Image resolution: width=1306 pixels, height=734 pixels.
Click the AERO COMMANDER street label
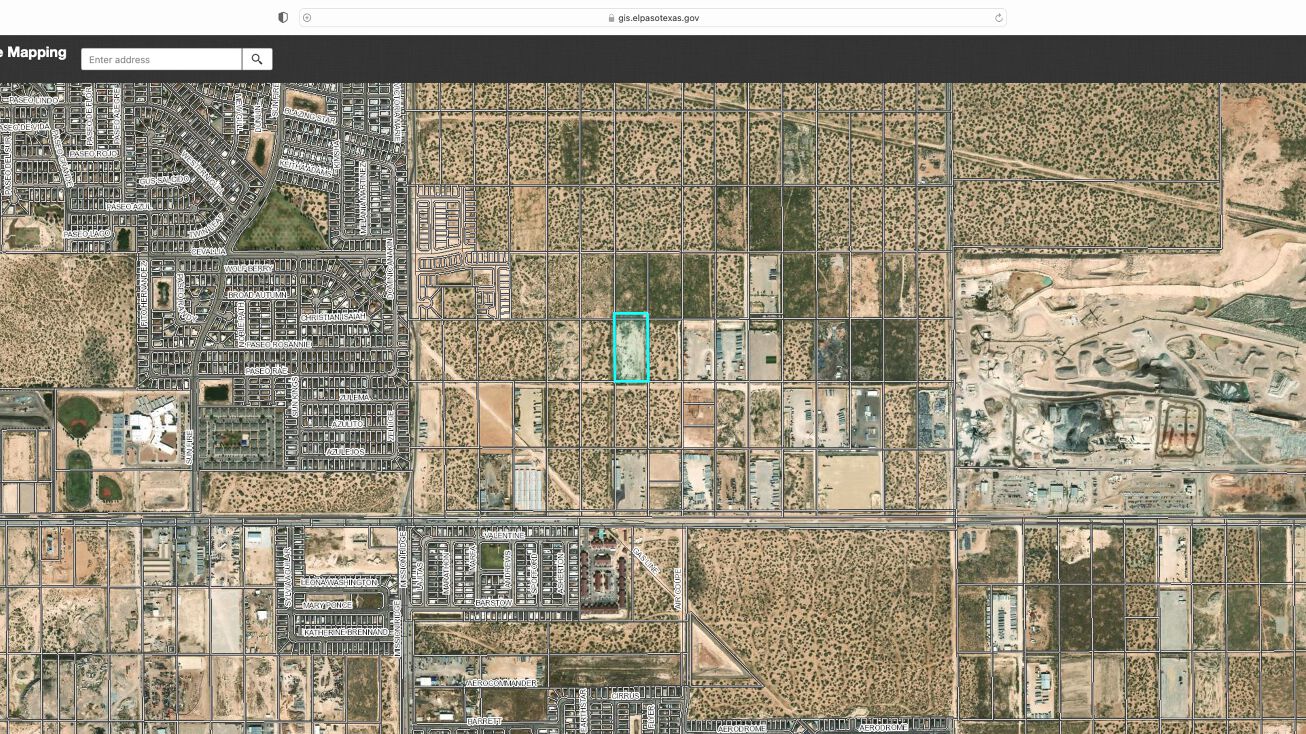click(501, 683)
